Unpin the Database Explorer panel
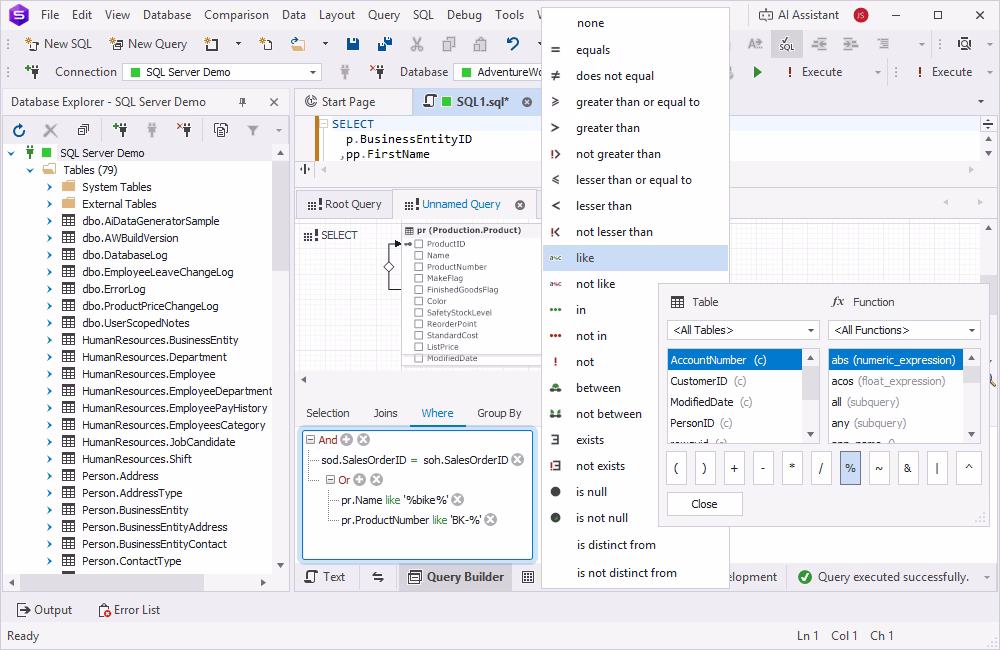Image resolution: width=1000 pixels, height=650 pixels. [x=241, y=101]
